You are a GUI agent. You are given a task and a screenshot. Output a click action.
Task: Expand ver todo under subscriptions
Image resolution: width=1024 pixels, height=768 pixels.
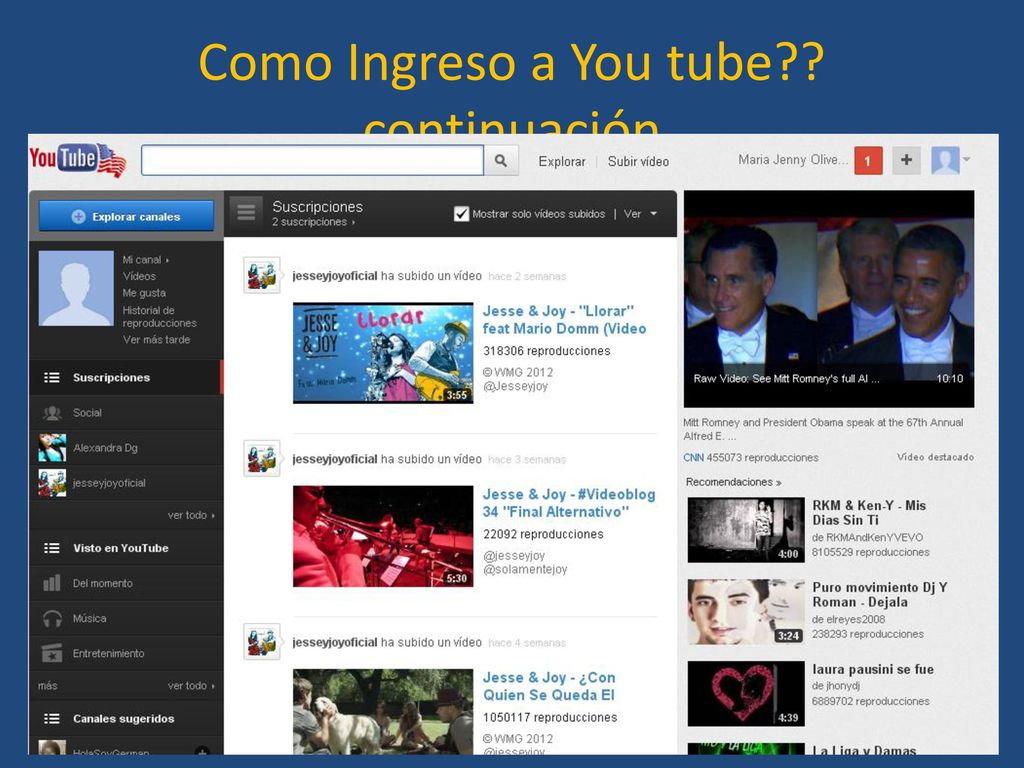click(191, 515)
